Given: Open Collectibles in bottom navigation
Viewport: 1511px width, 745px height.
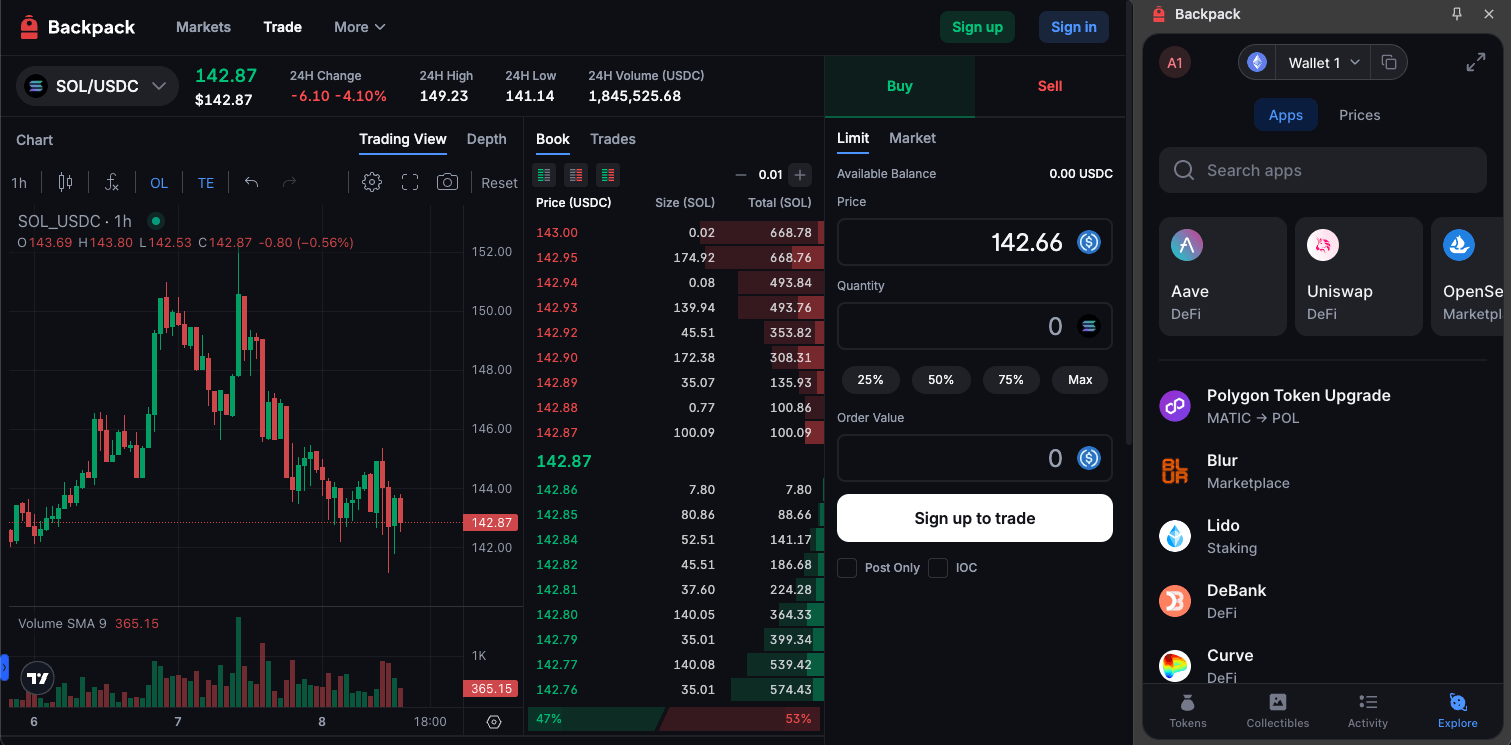Looking at the screenshot, I should point(1277,710).
